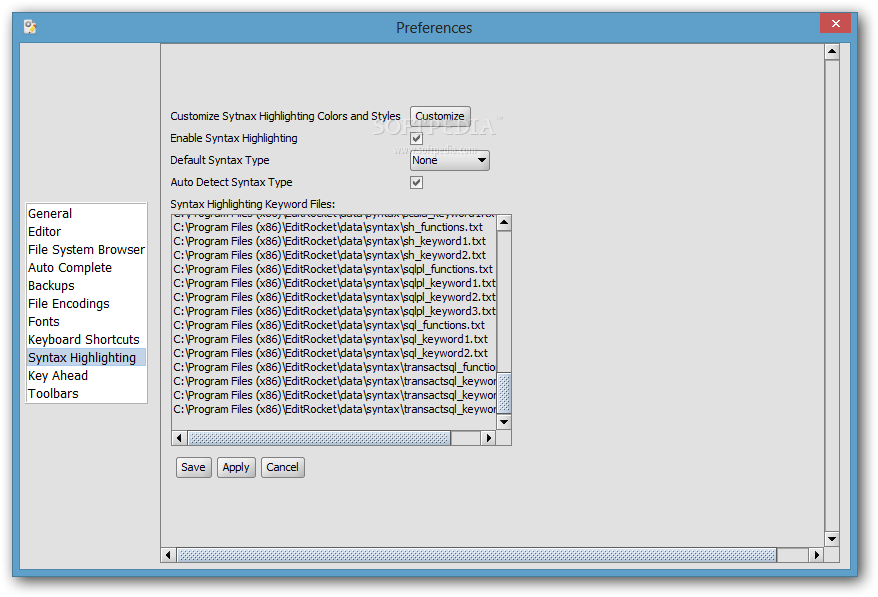
Task: Toggle Auto Detect Syntax Type checkbox
Action: [416, 182]
